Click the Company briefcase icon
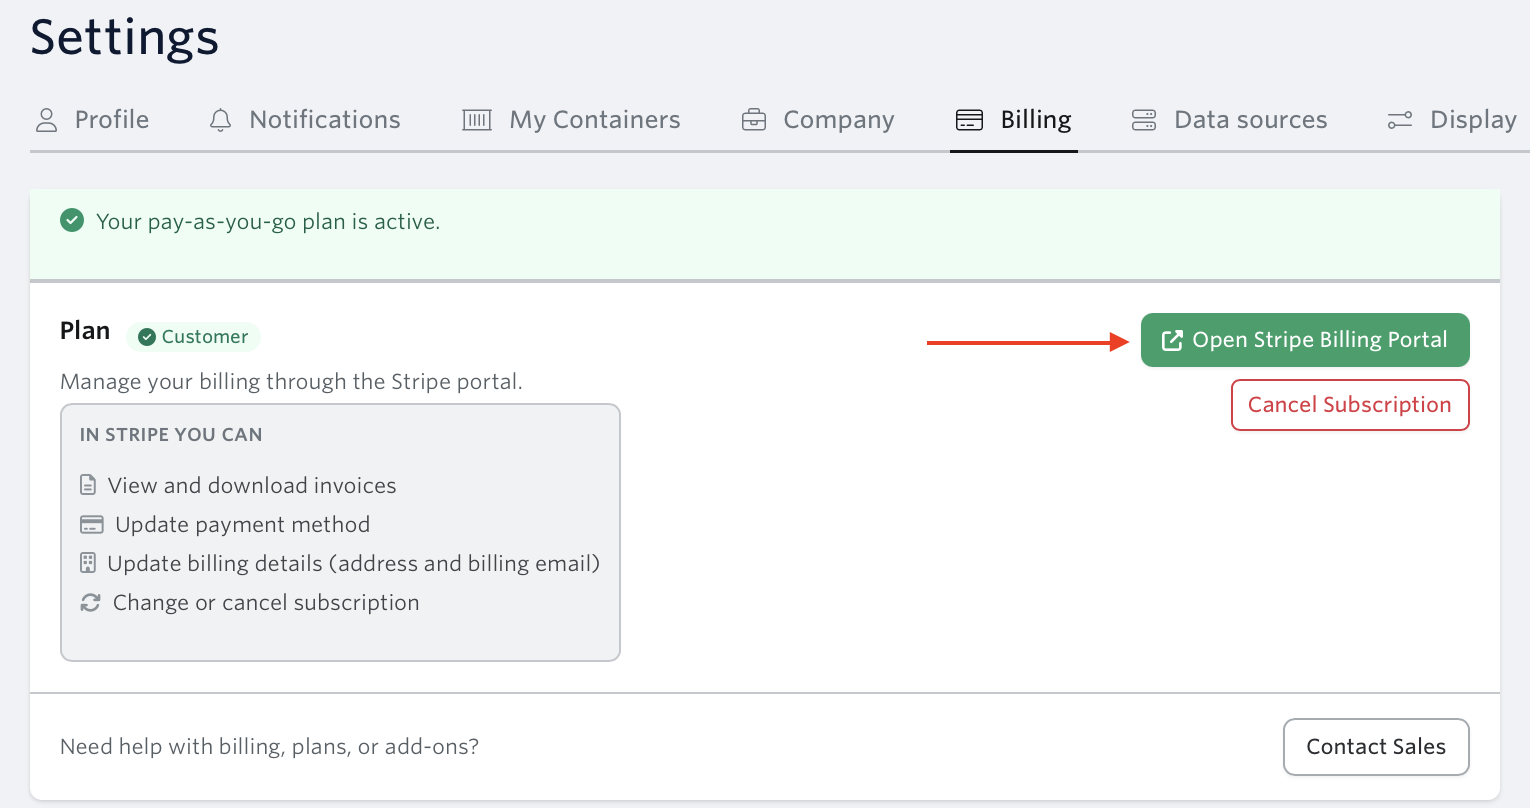 pyautogui.click(x=754, y=120)
